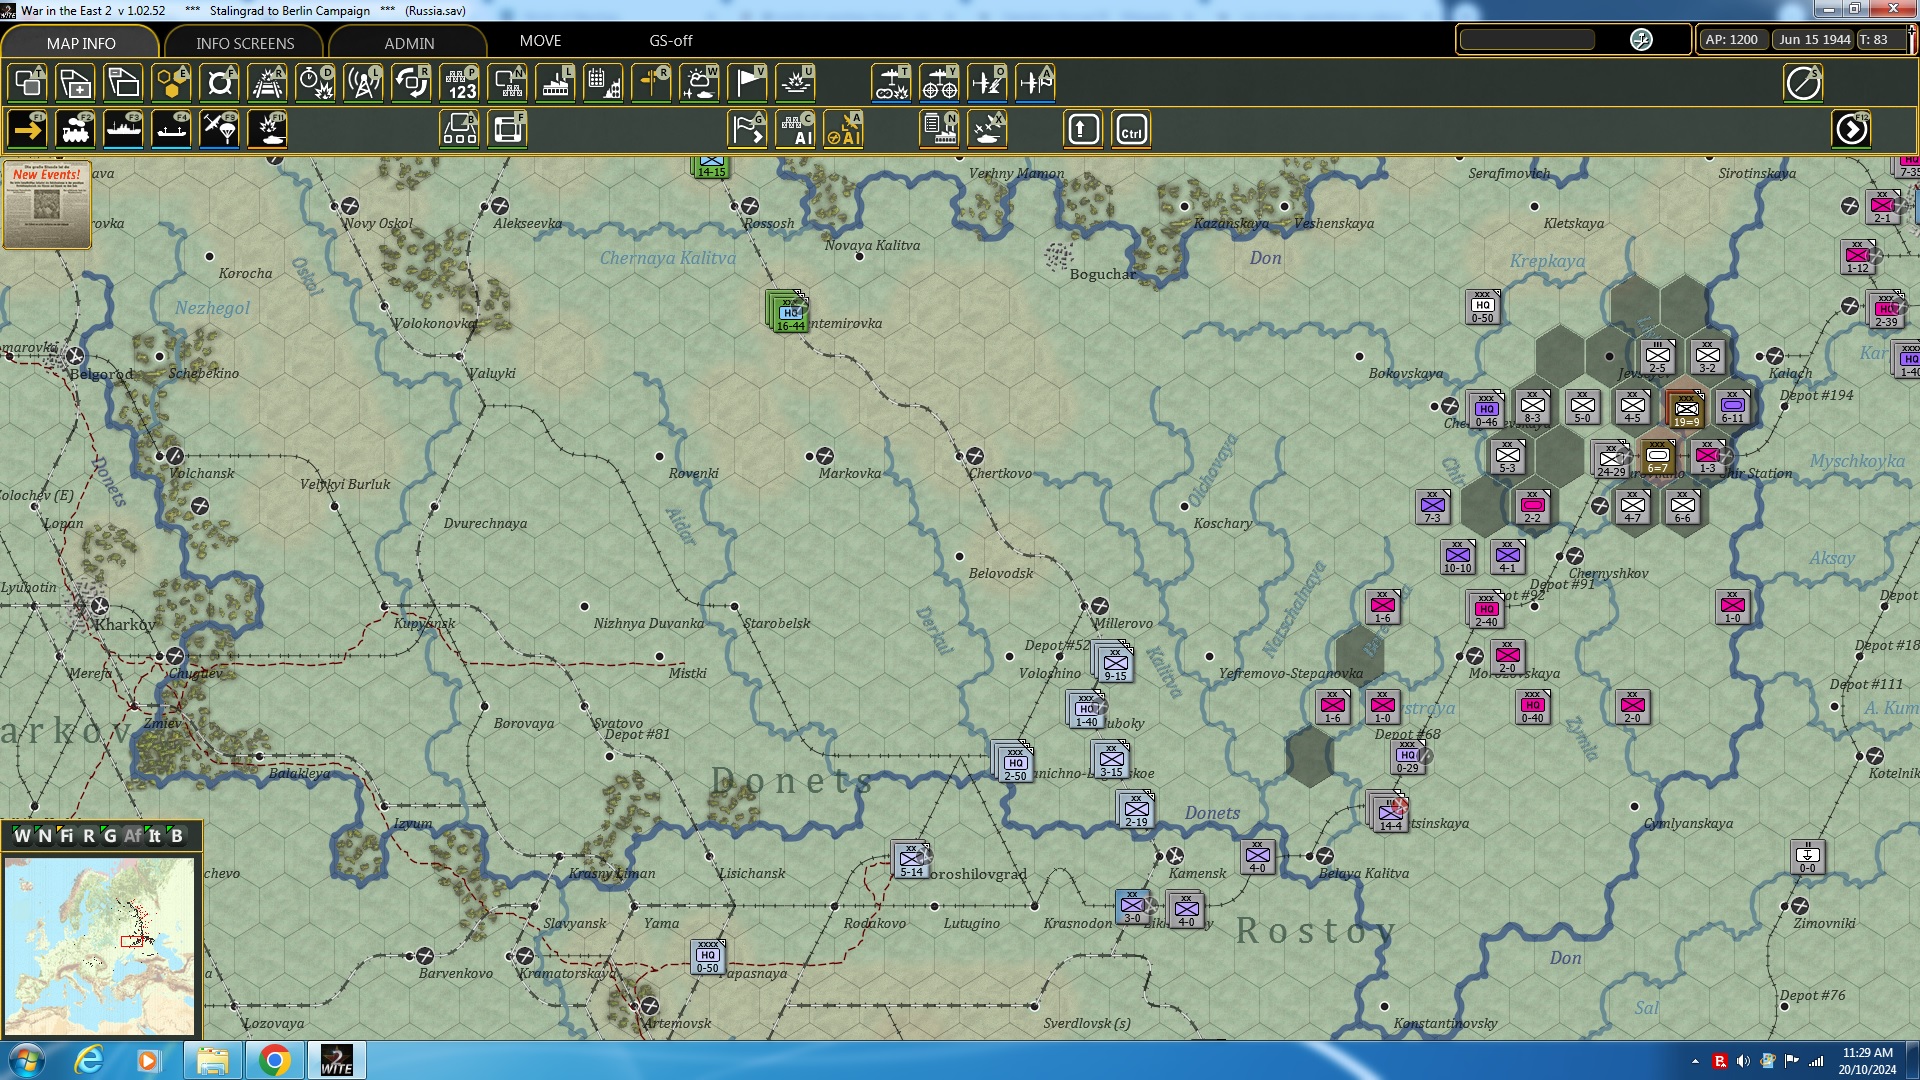The image size is (1920, 1080).
Task: Open File Explorer folder on taskbar
Action: [213, 1060]
